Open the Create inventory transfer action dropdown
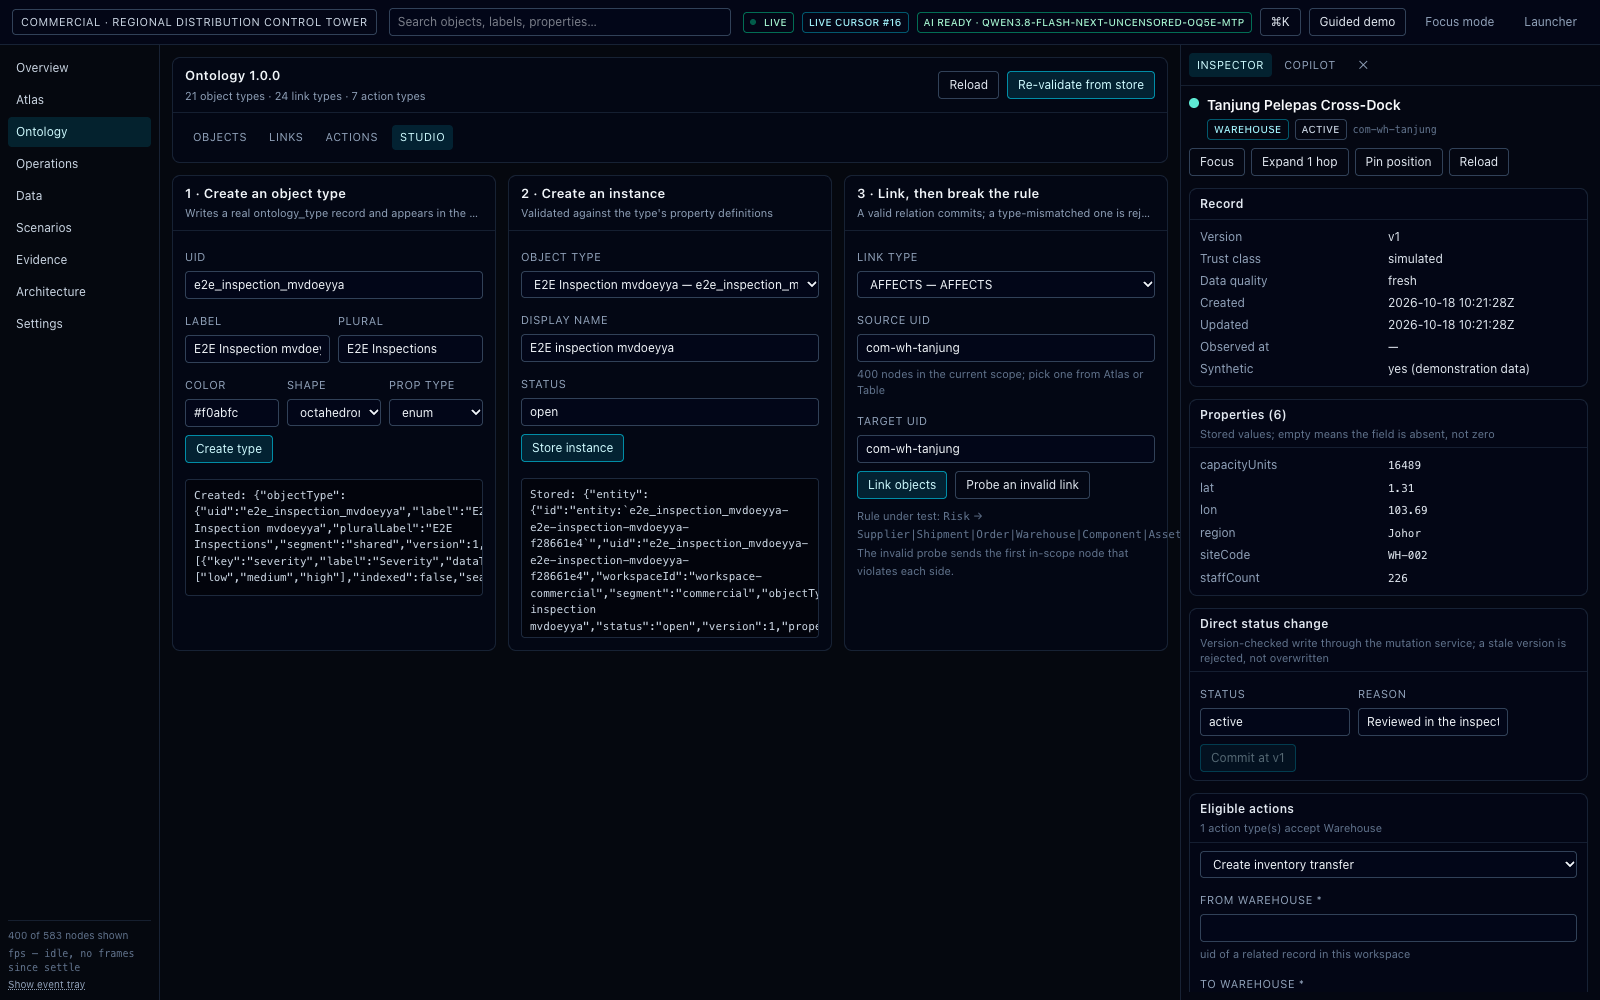Image resolution: width=1600 pixels, height=1000 pixels. tap(1388, 865)
